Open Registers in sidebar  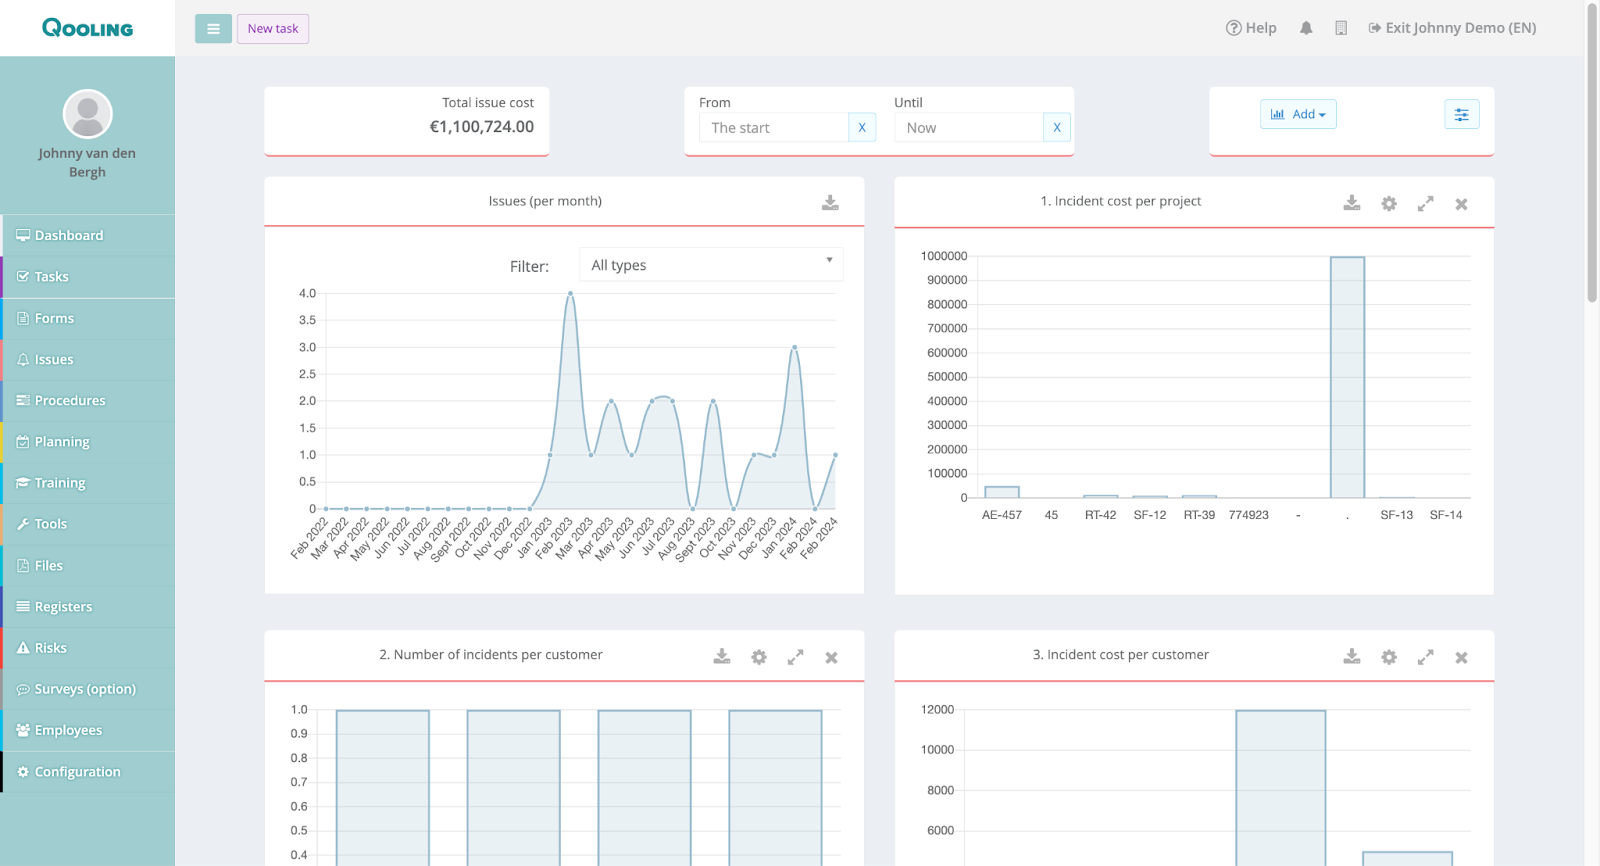[88, 606]
